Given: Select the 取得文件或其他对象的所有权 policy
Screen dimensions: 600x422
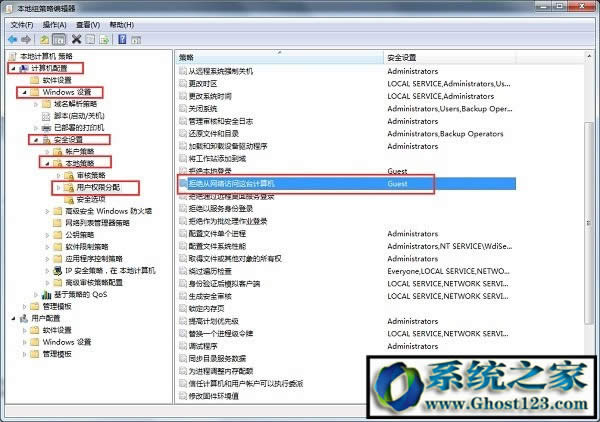Looking at the screenshot, I should point(235,259).
